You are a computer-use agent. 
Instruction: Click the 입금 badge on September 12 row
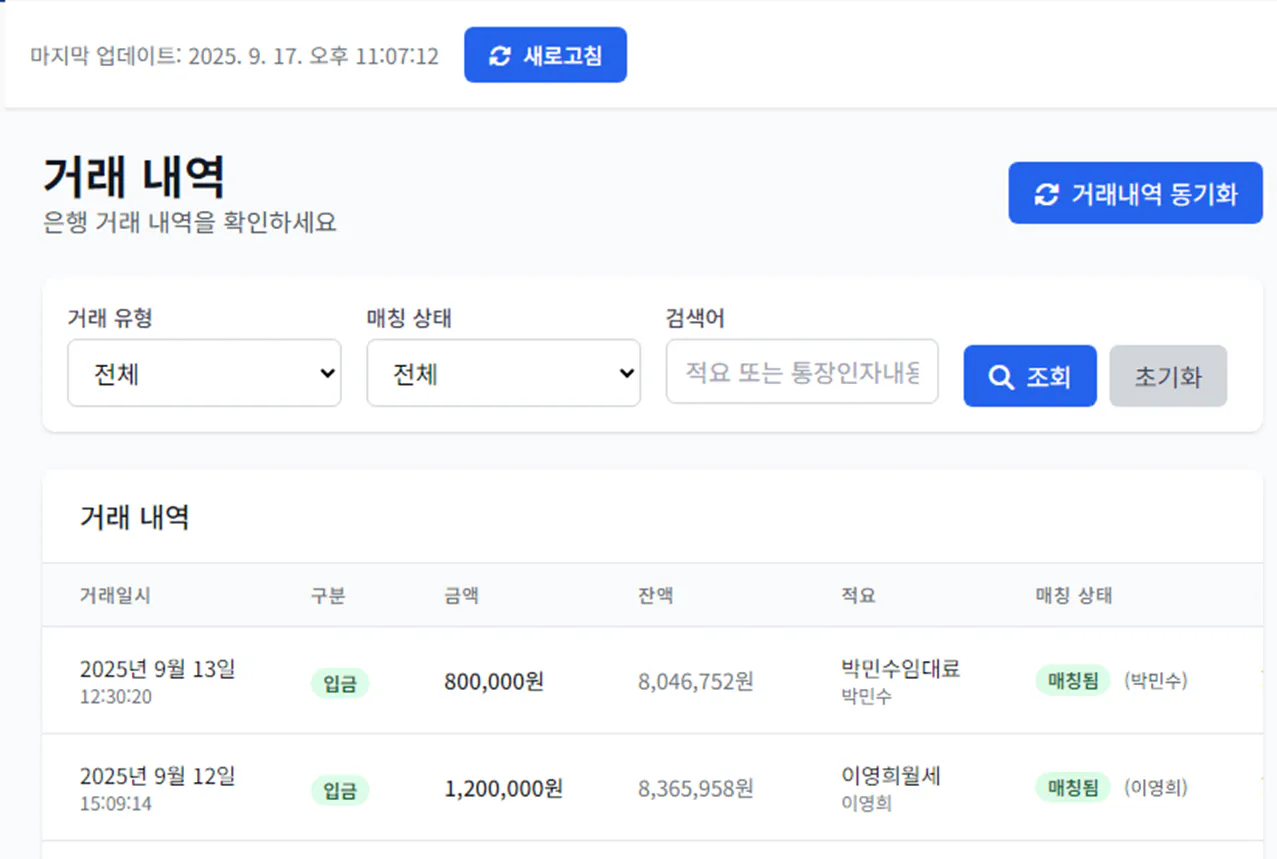(340, 789)
